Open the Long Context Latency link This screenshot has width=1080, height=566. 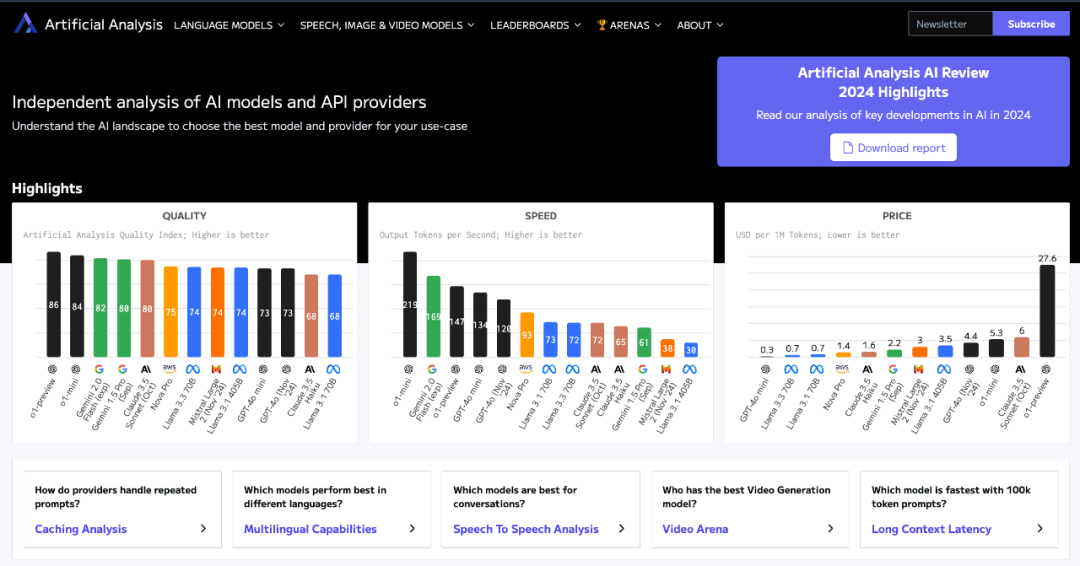click(931, 529)
